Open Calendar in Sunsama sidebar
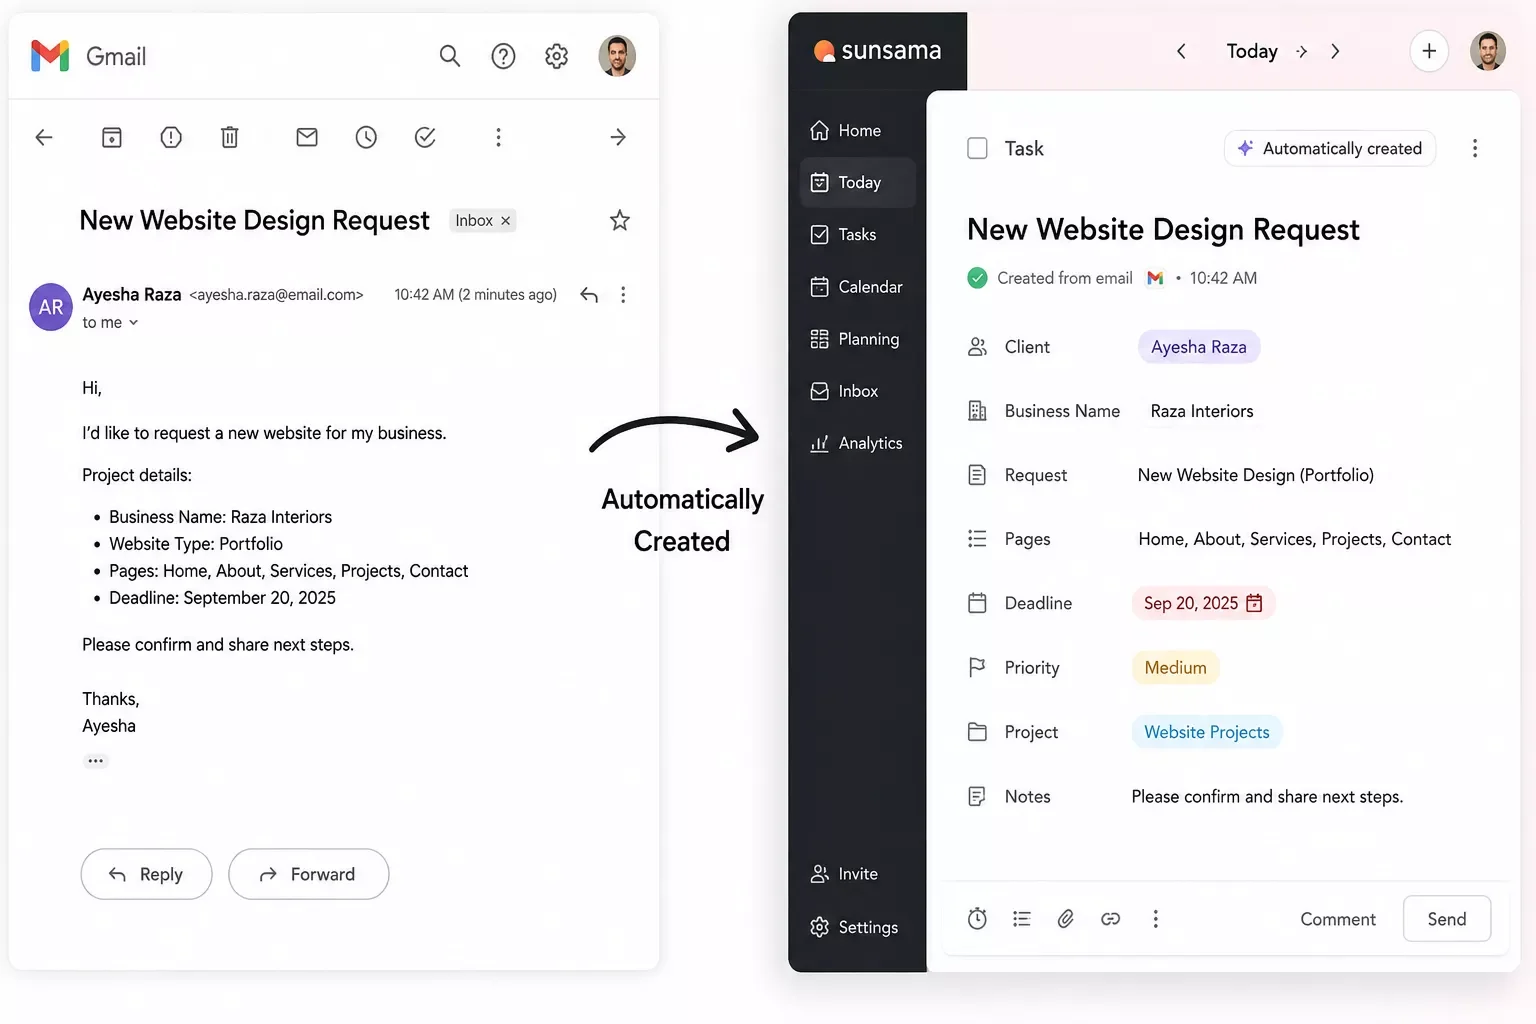 [858, 287]
